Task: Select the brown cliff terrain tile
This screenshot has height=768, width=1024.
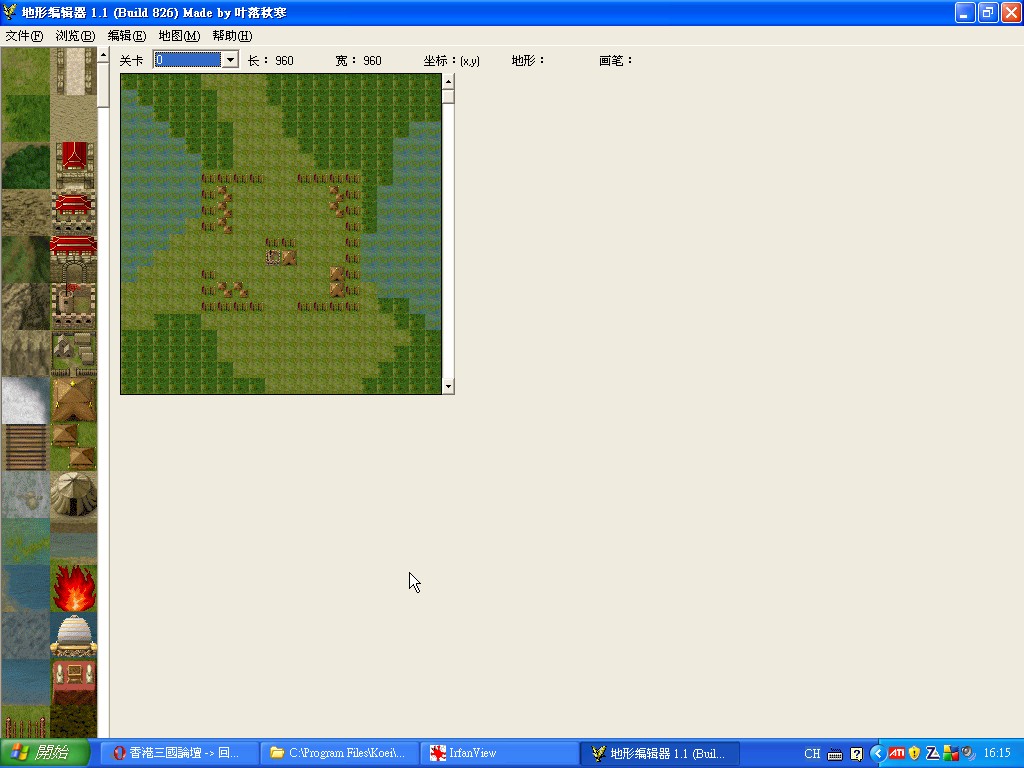Action: pyautogui.click(x=25, y=353)
